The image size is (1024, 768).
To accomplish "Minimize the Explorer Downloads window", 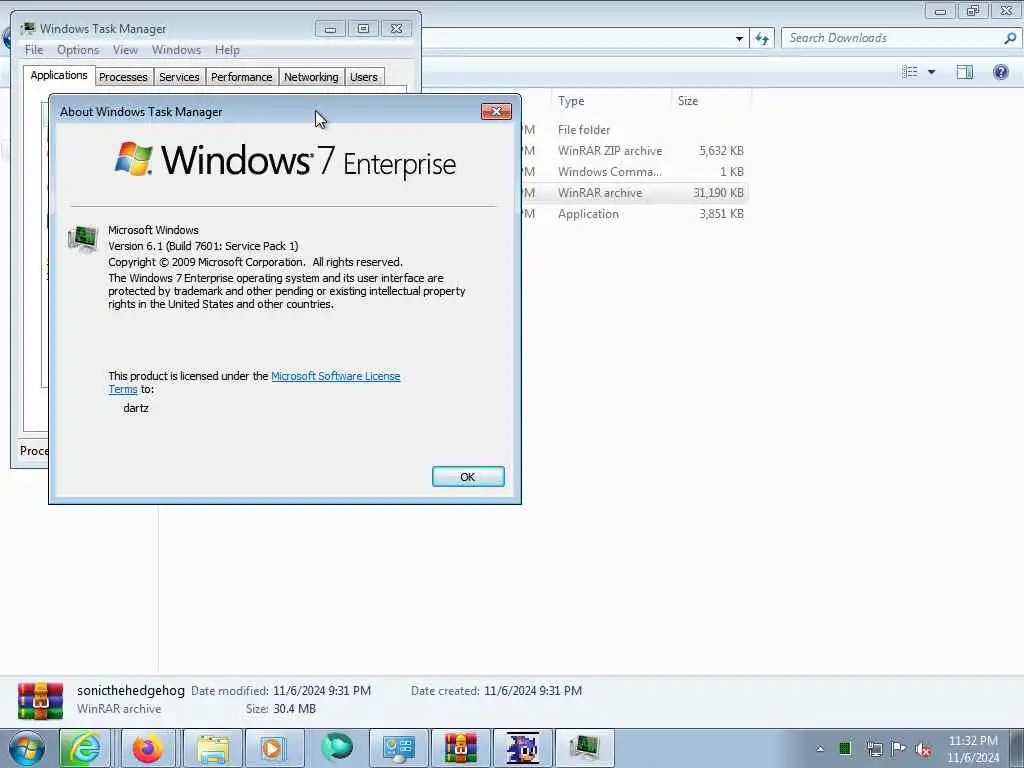I will point(940,11).
